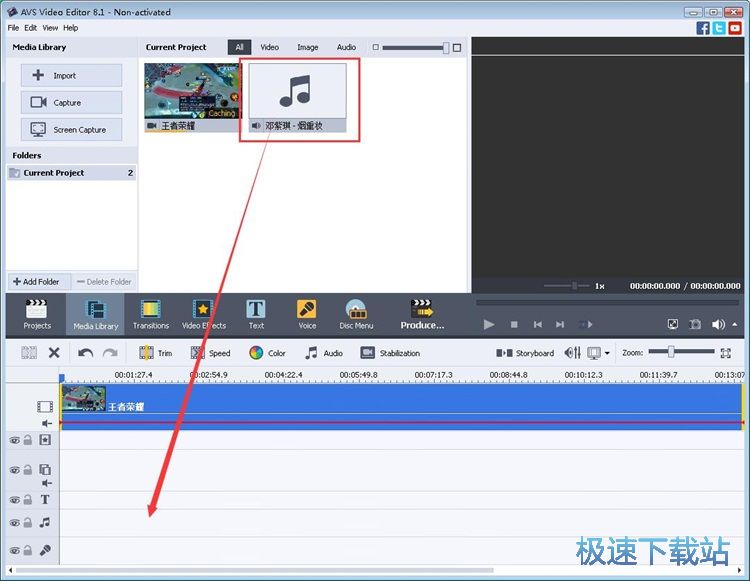Open the YouTube link icon
The width and height of the screenshot is (750, 581).
[735, 28]
